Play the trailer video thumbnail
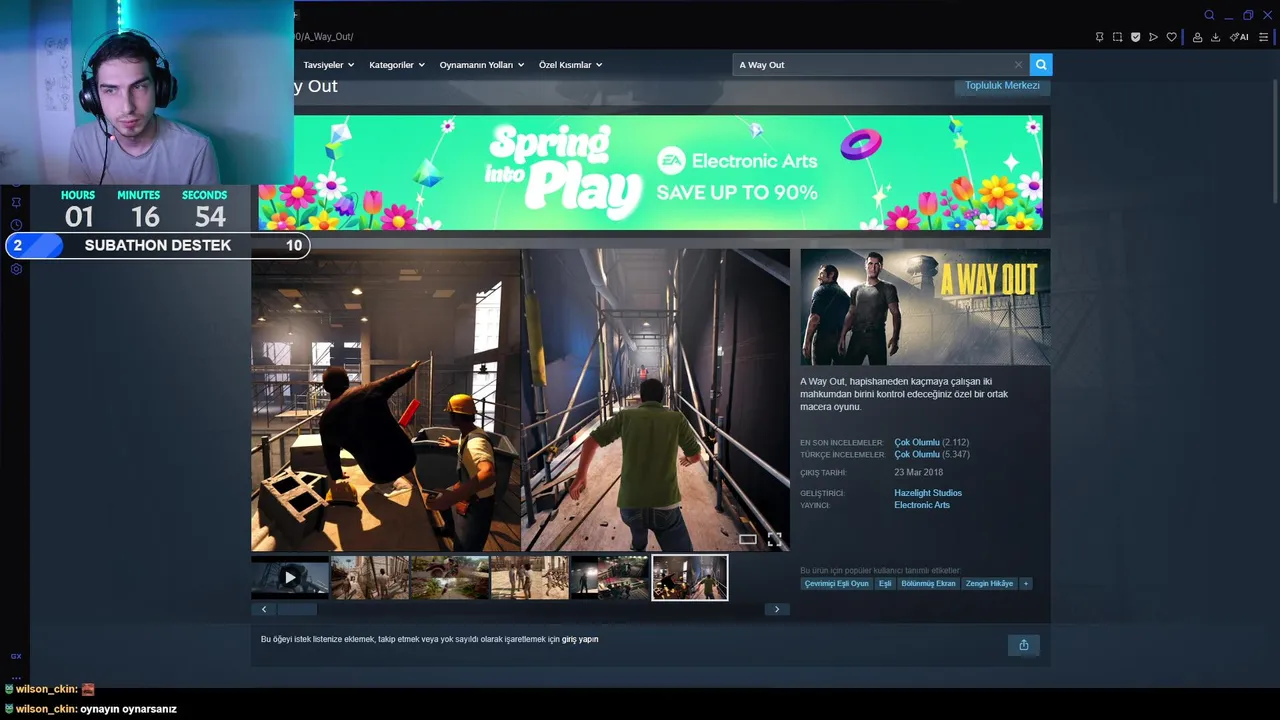Screen dimensions: 1280x720 [x=290, y=577]
